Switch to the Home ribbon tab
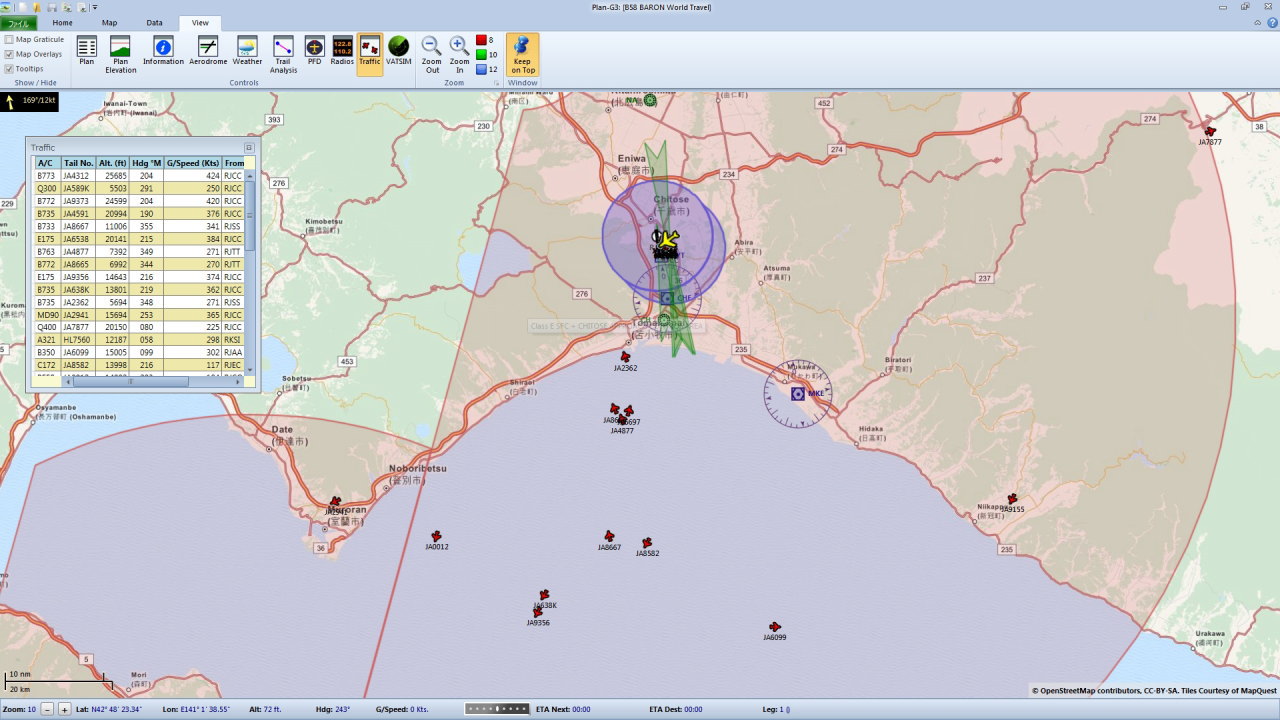 pyautogui.click(x=62, y=22)
